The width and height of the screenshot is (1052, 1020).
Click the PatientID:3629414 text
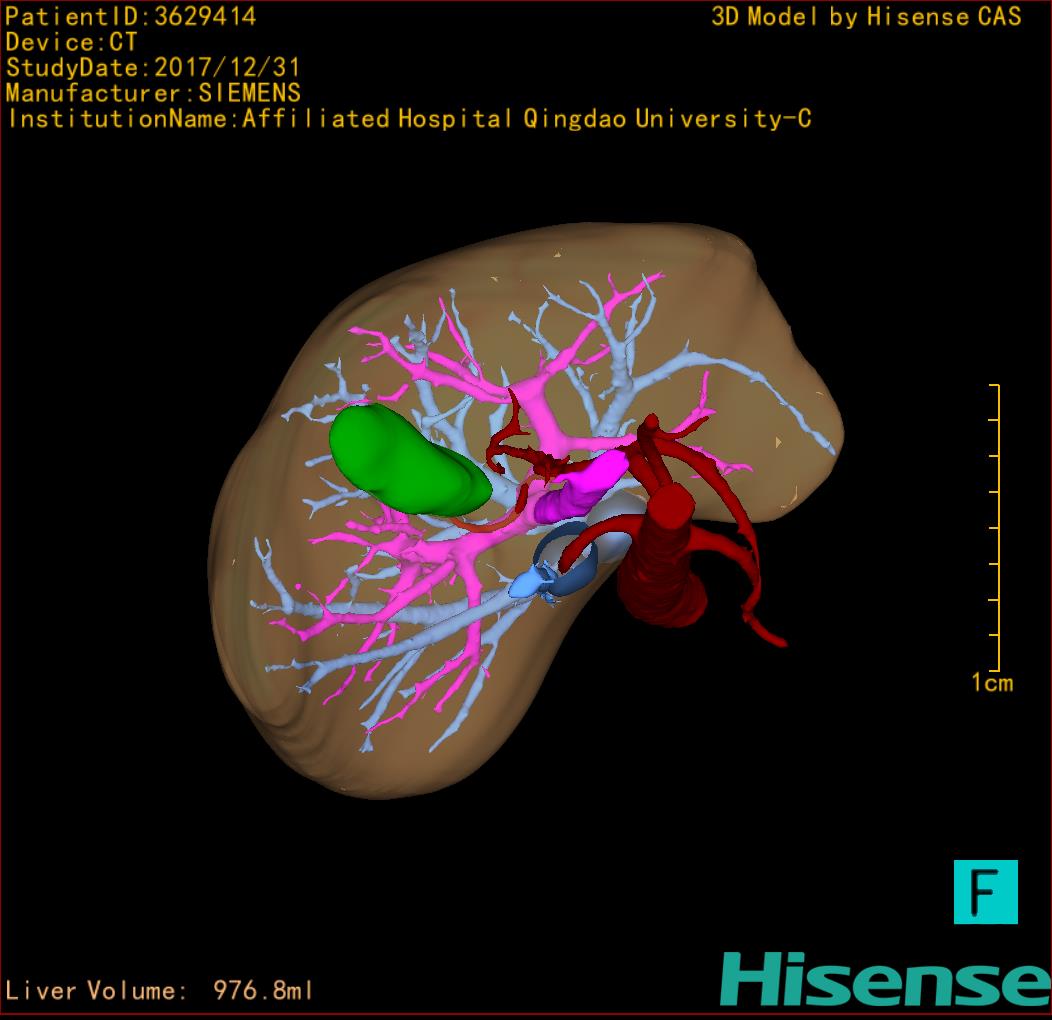pos(130,16)
